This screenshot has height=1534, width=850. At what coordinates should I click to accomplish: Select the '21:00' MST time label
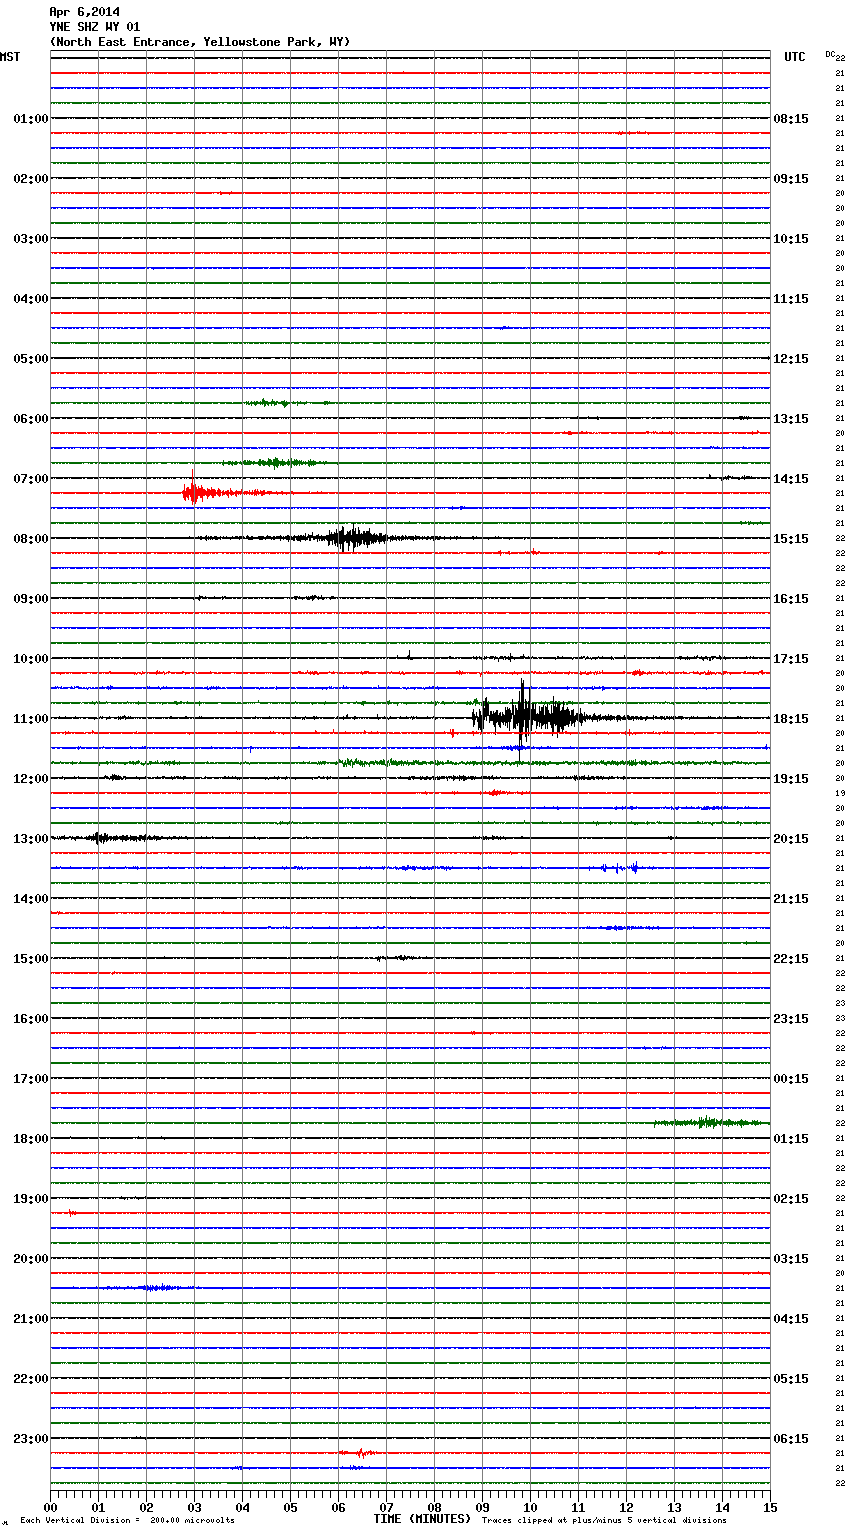pos(31,1319)
